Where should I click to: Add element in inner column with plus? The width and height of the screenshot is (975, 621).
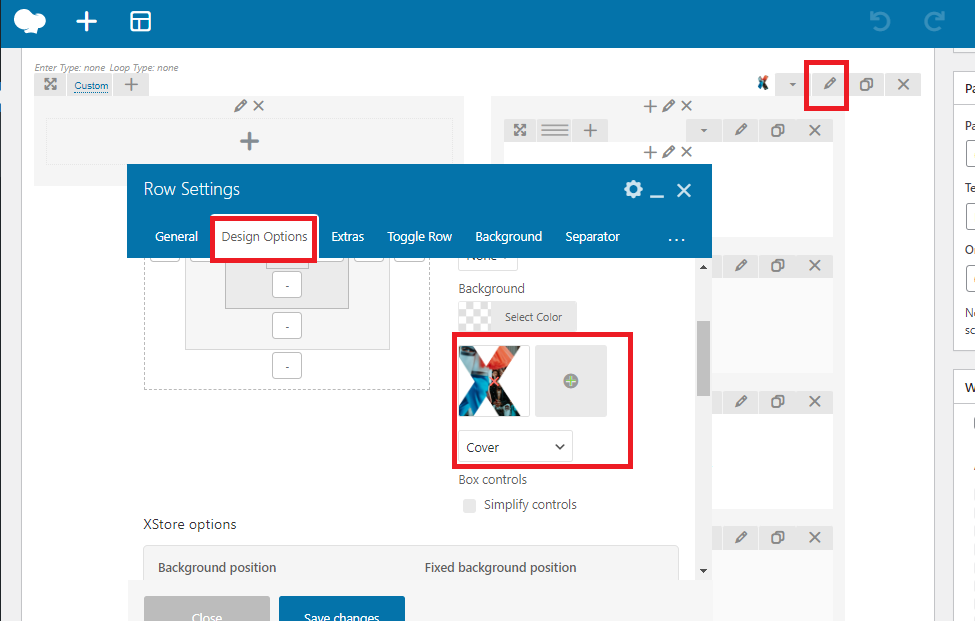(650, 152)
